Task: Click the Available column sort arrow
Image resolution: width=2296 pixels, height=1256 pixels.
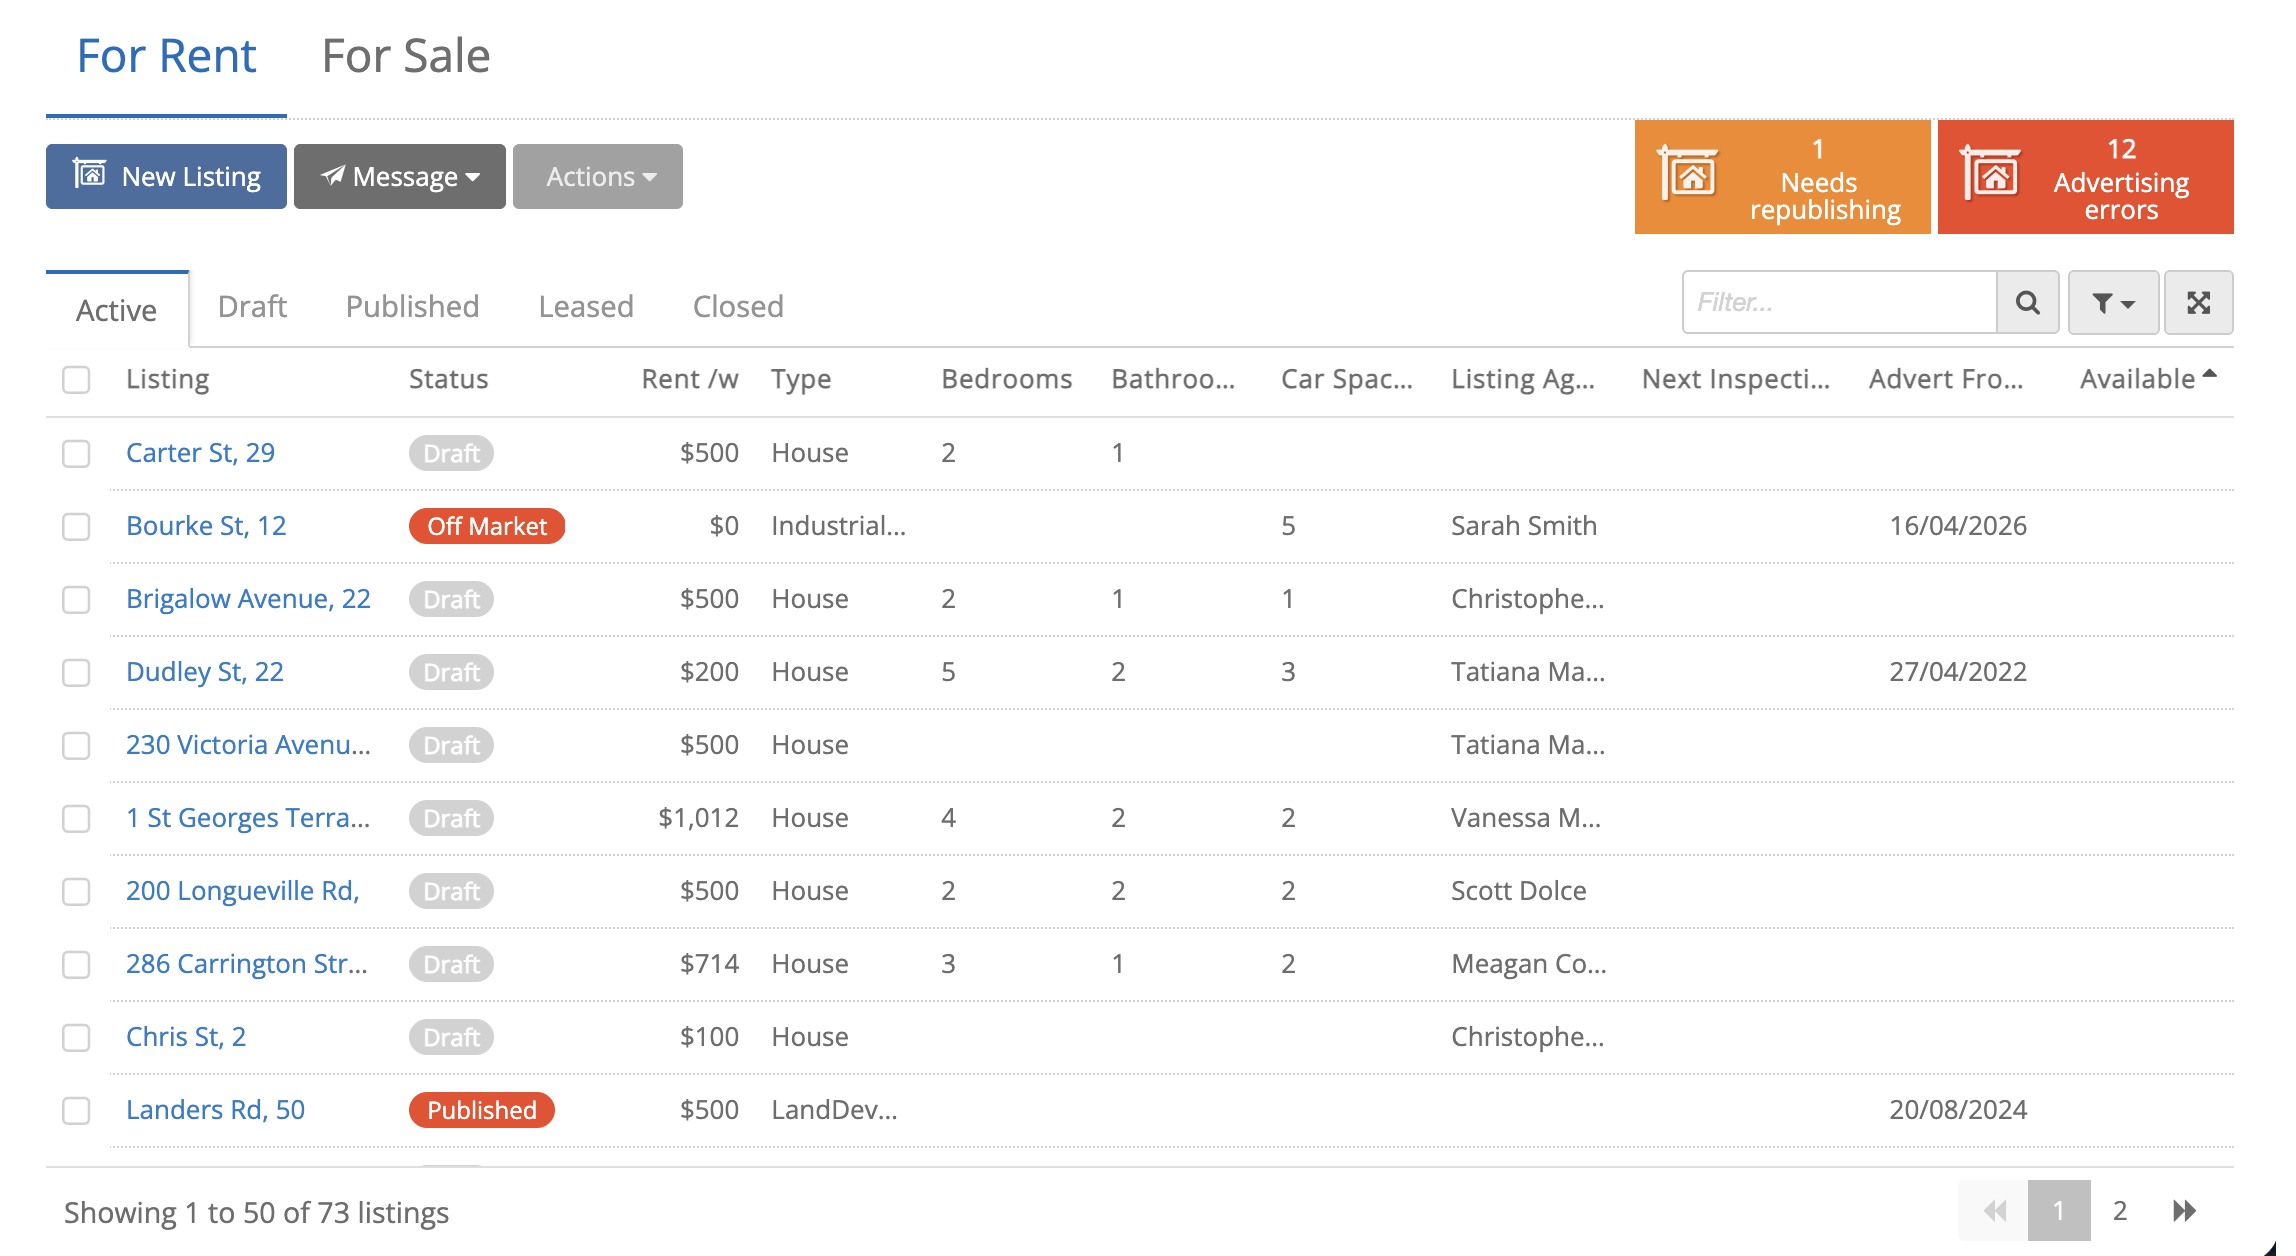Action: click(x=2210, y=374)
